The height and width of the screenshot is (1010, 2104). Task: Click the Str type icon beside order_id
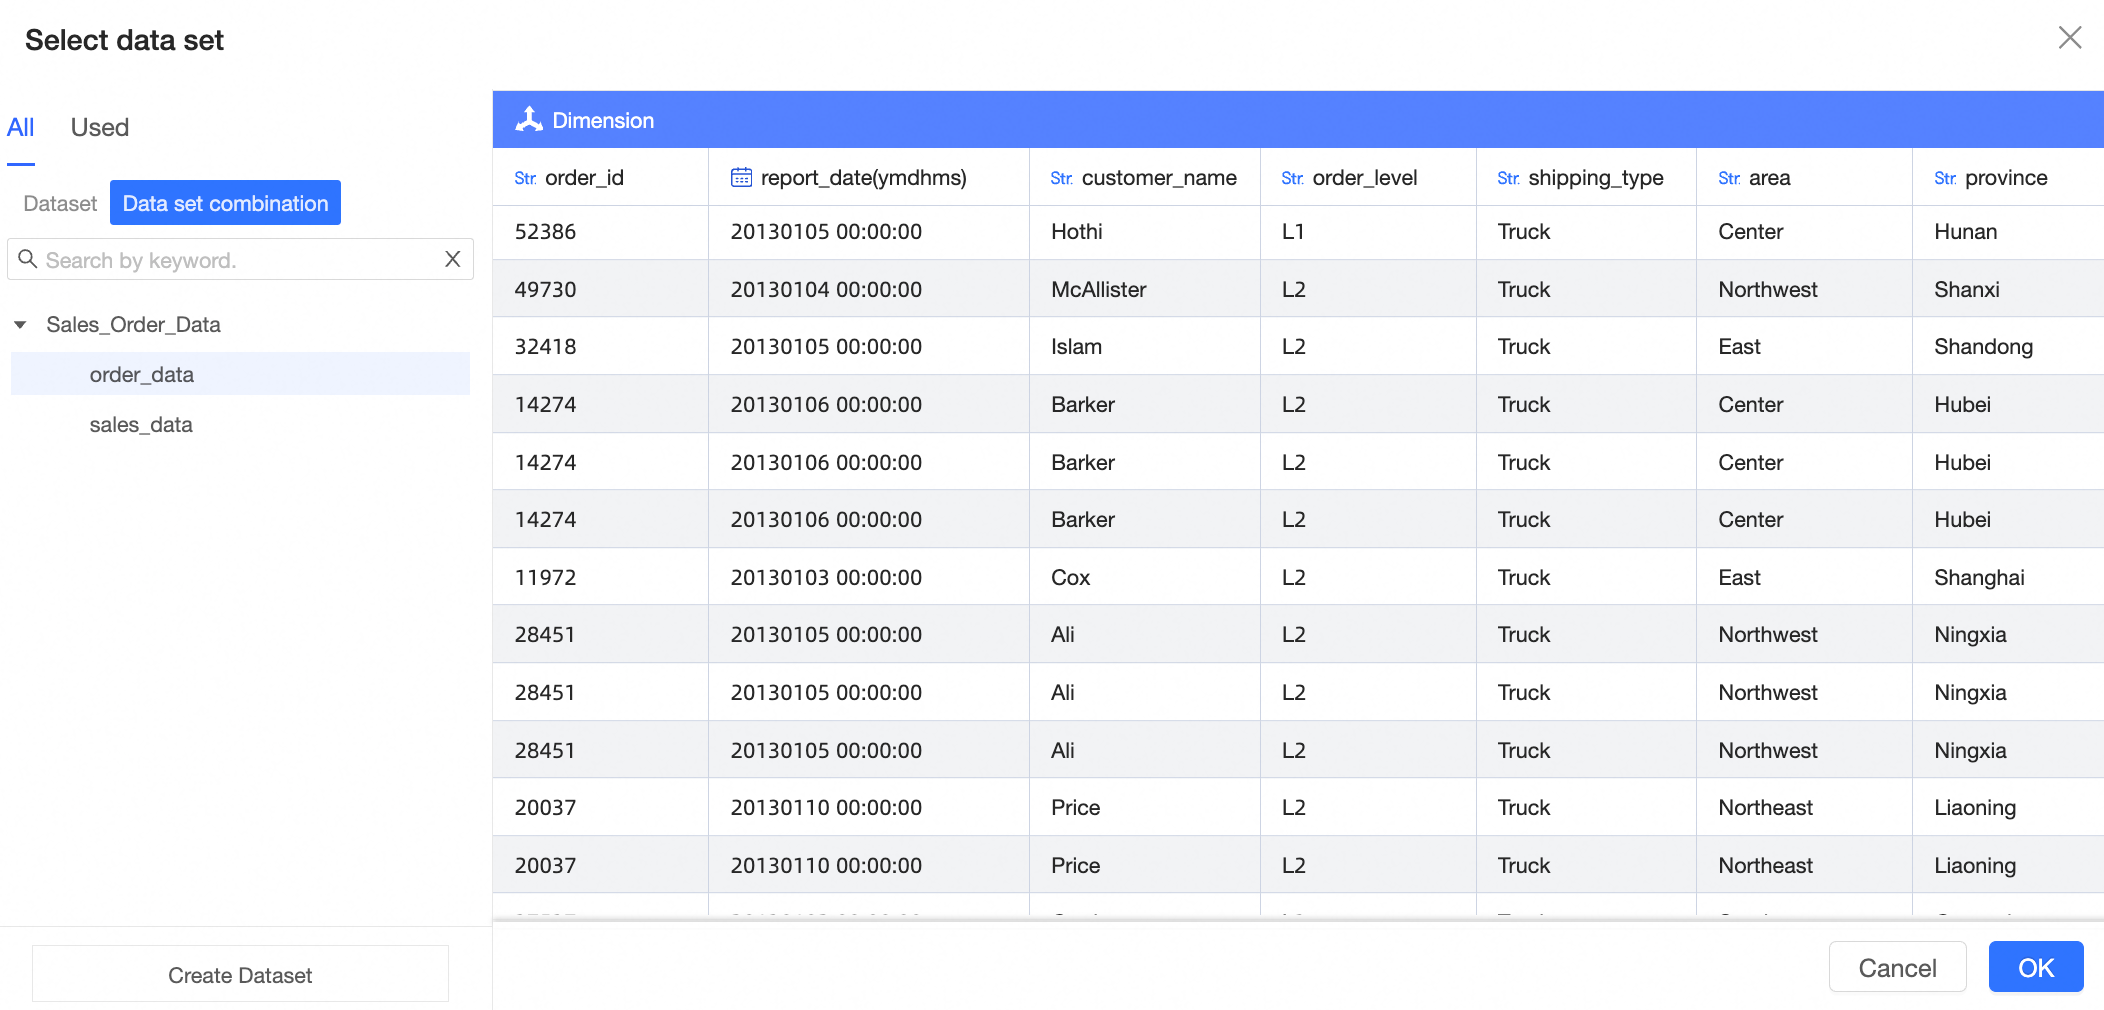tap(524, 178)
